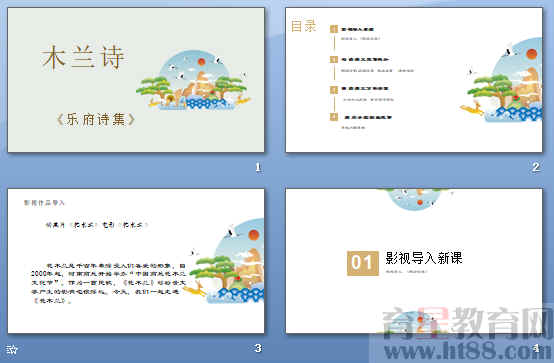Click the pine tree illustration on slide 3
The width and height of the screenshot is (554, 363).
214,271
